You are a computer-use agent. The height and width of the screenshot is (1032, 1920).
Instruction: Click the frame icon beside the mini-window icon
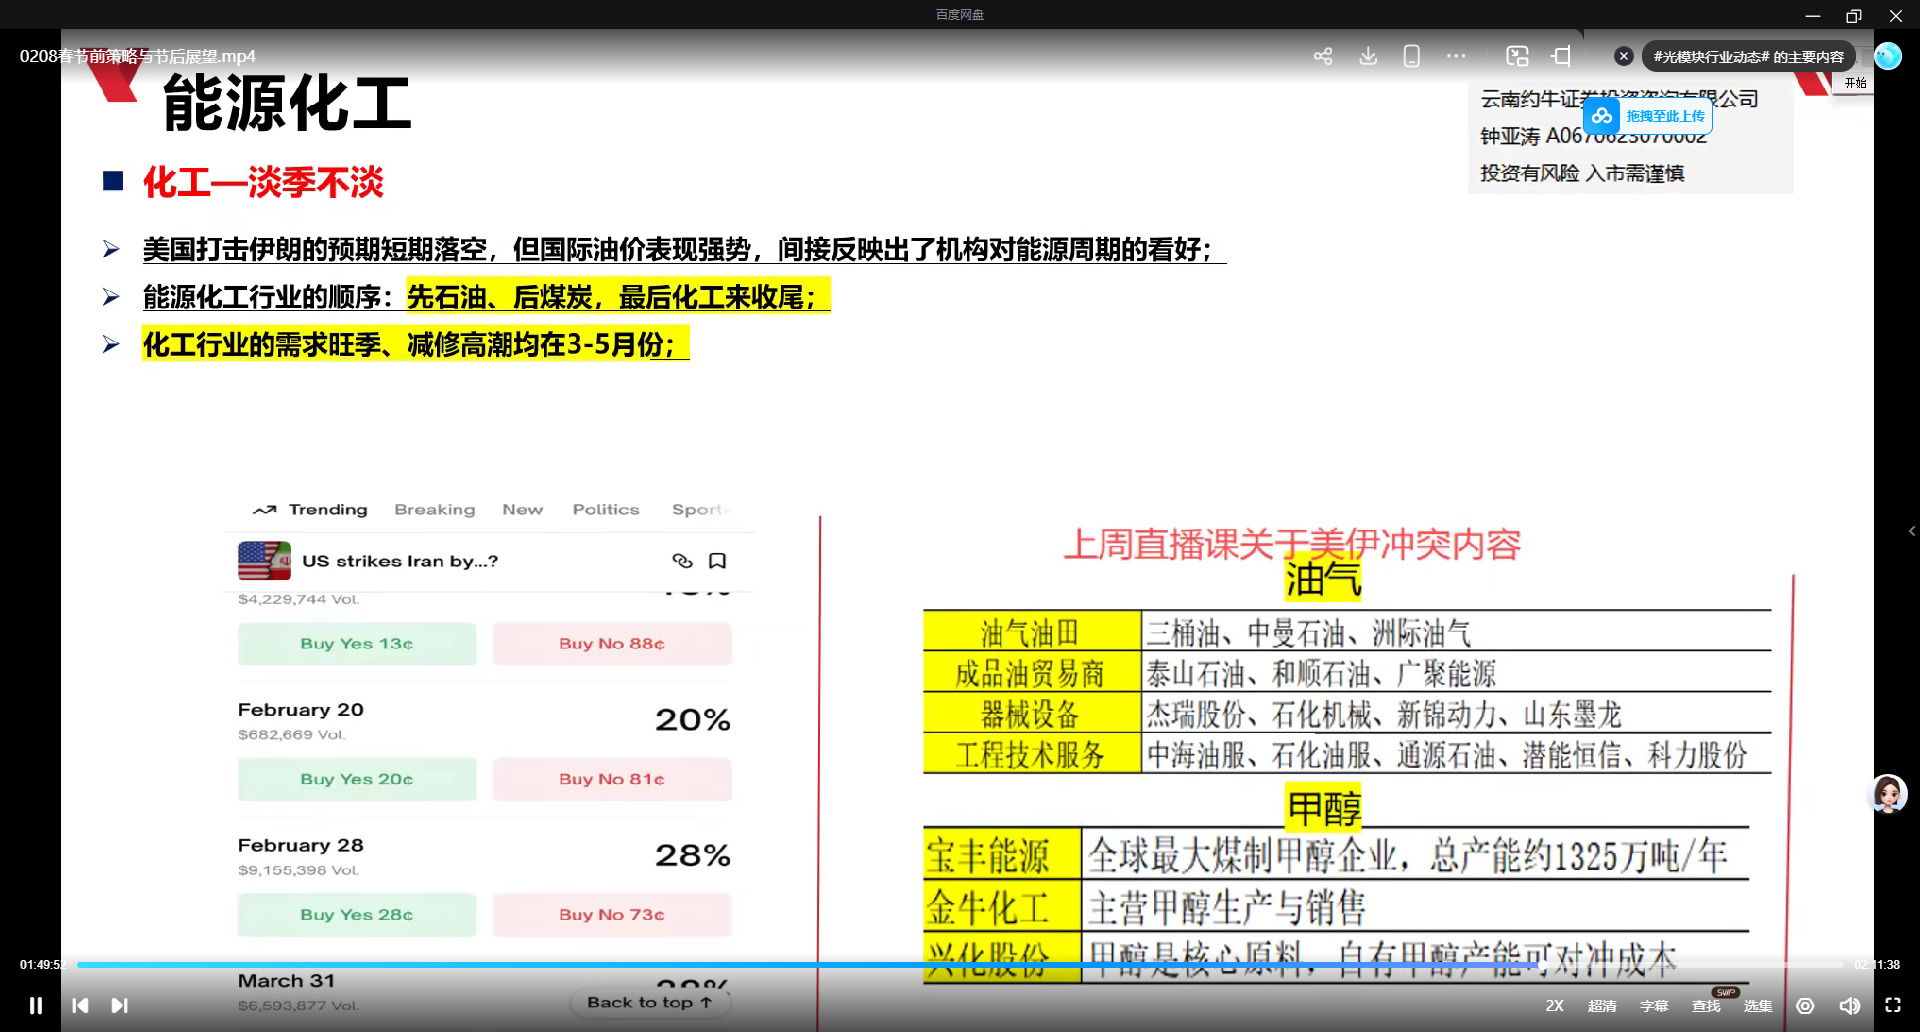[x=1562, y=56]
